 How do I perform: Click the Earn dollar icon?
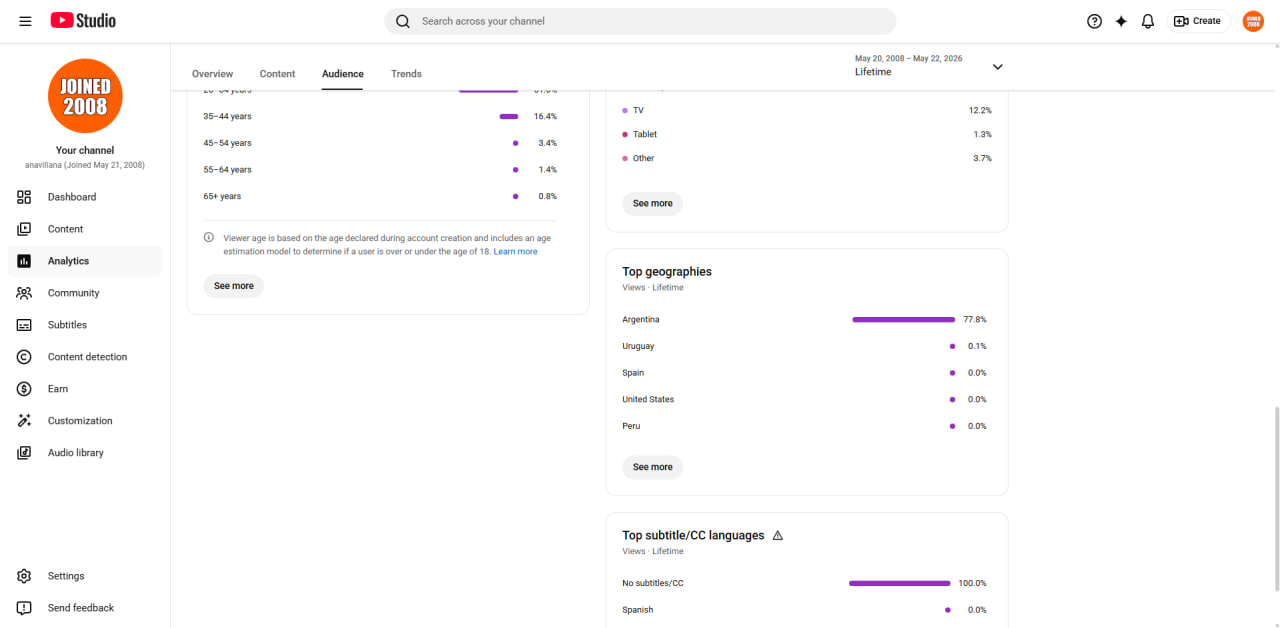(x=25, y=389)
